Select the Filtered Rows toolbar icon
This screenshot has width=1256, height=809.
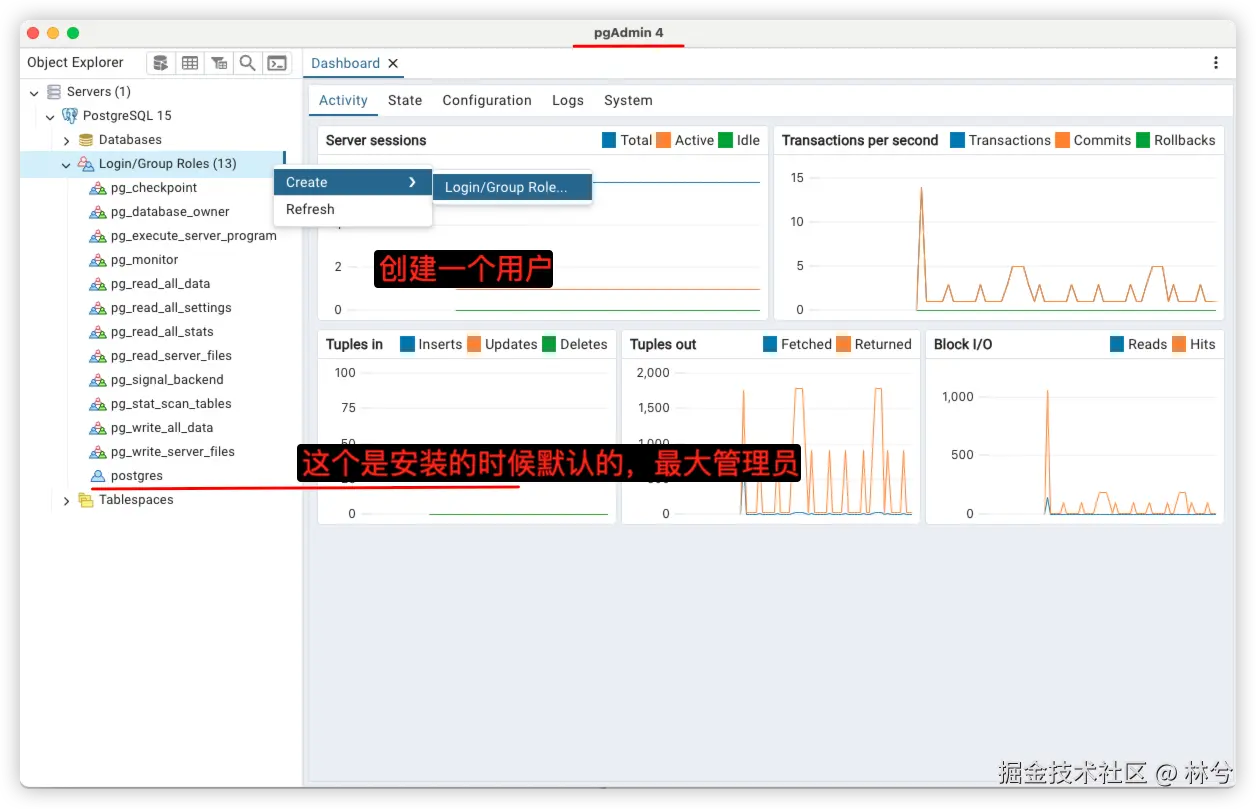[x=219, y=63]
